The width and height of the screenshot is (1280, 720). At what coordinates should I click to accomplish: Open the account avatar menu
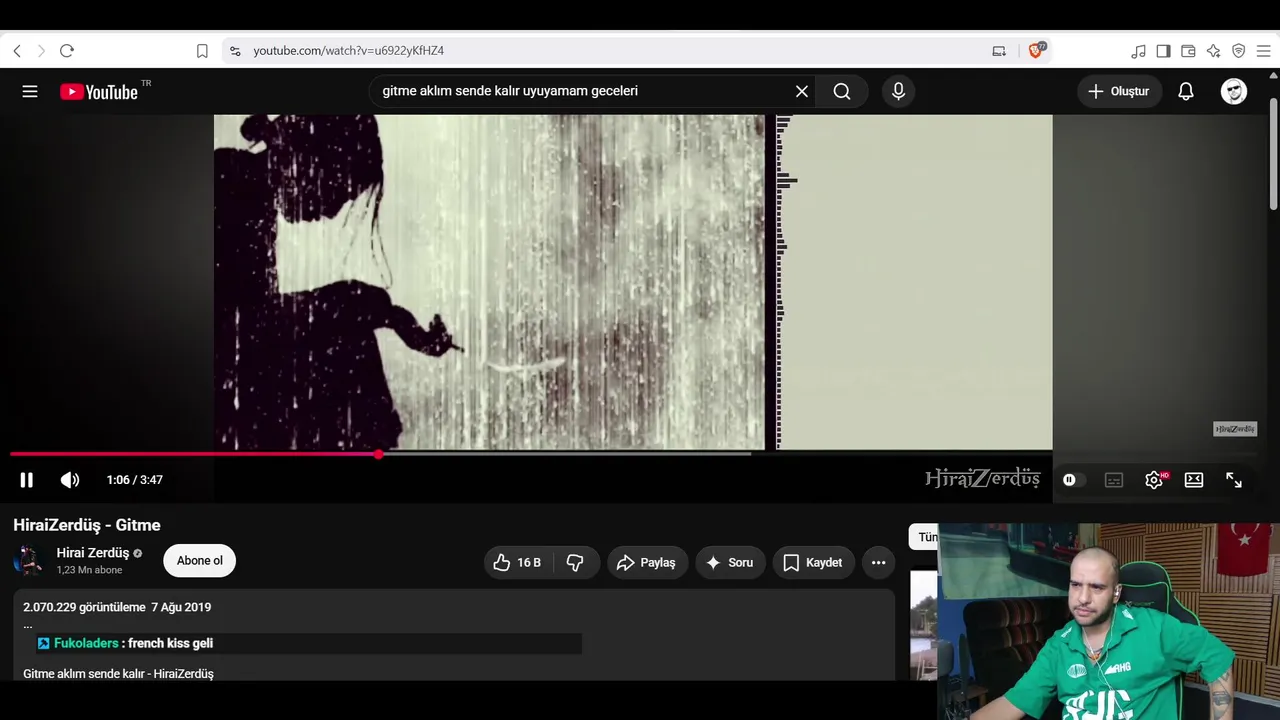click(x=1234, y=91)
